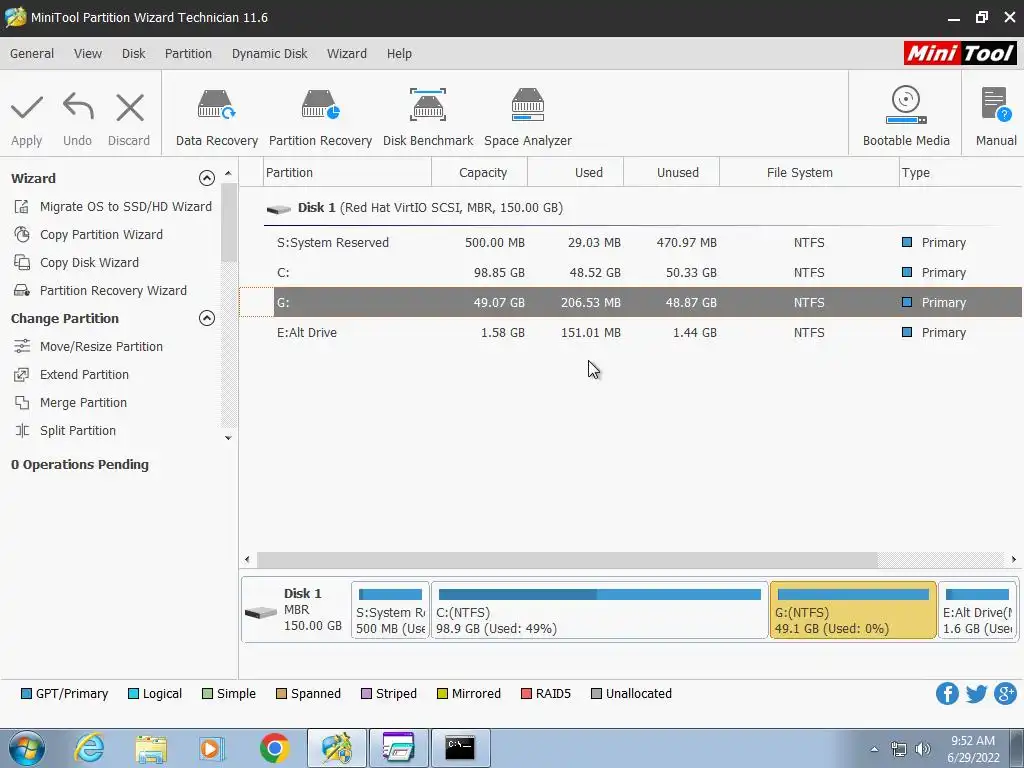Click the Discard X icon
This screenshot has width=1024, height=768.
(x=129, y=107)
